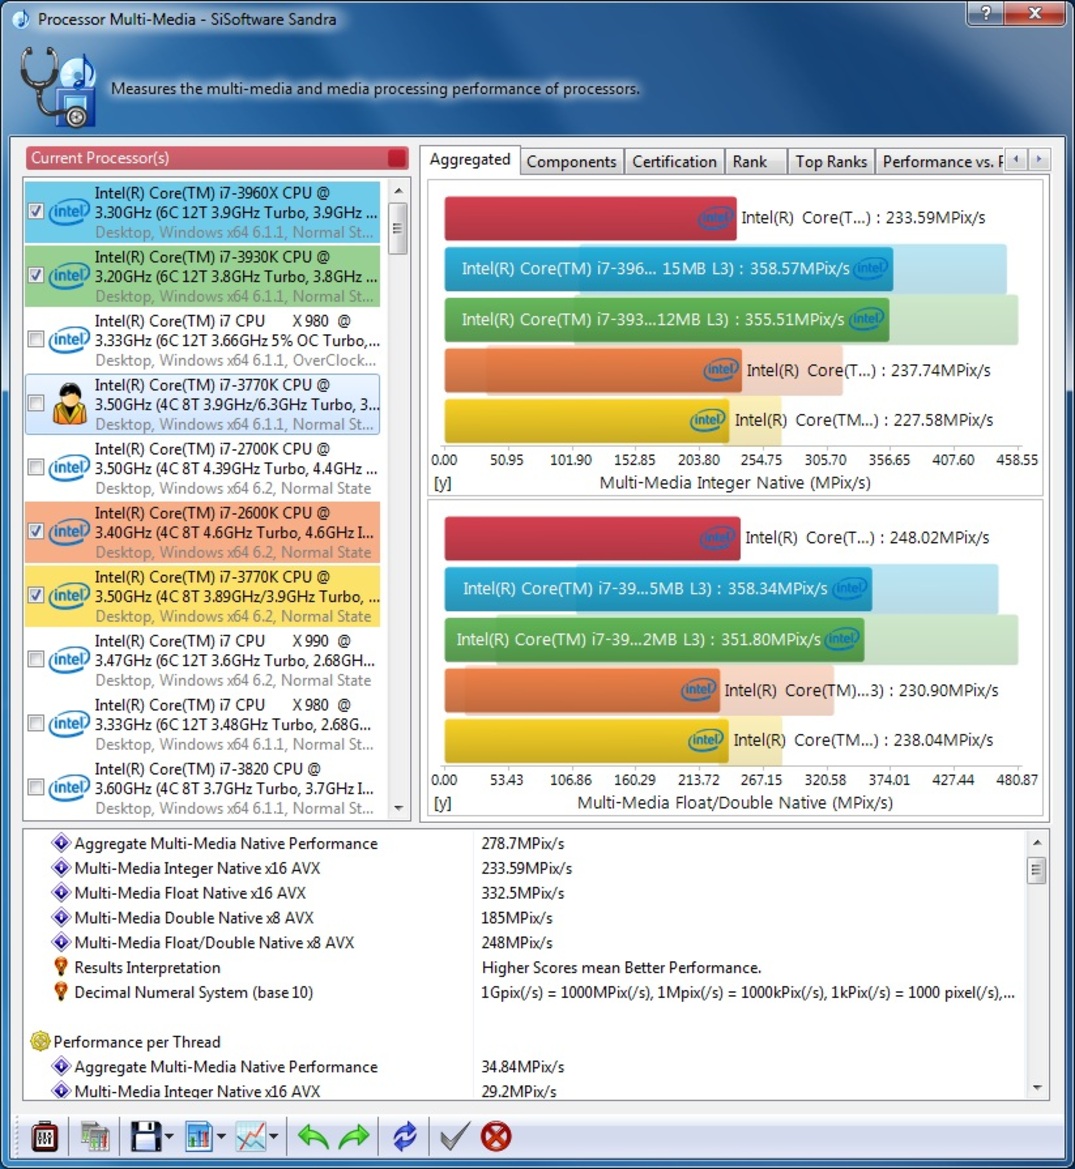
Task: Click the Intel logo beside i7-3820 entry
Action: pos(69,788)
